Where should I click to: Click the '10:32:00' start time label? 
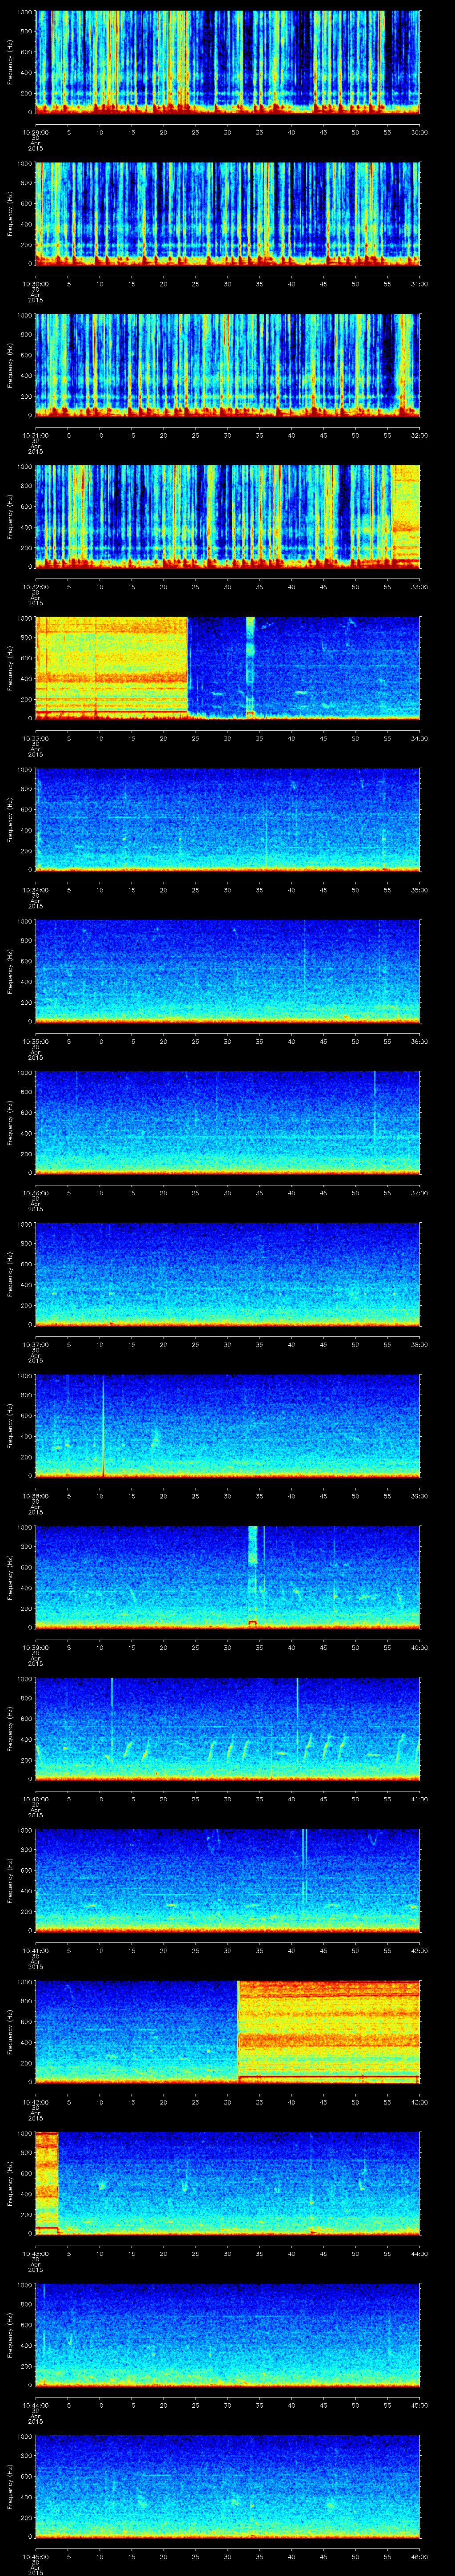click(x=35, y=587)
